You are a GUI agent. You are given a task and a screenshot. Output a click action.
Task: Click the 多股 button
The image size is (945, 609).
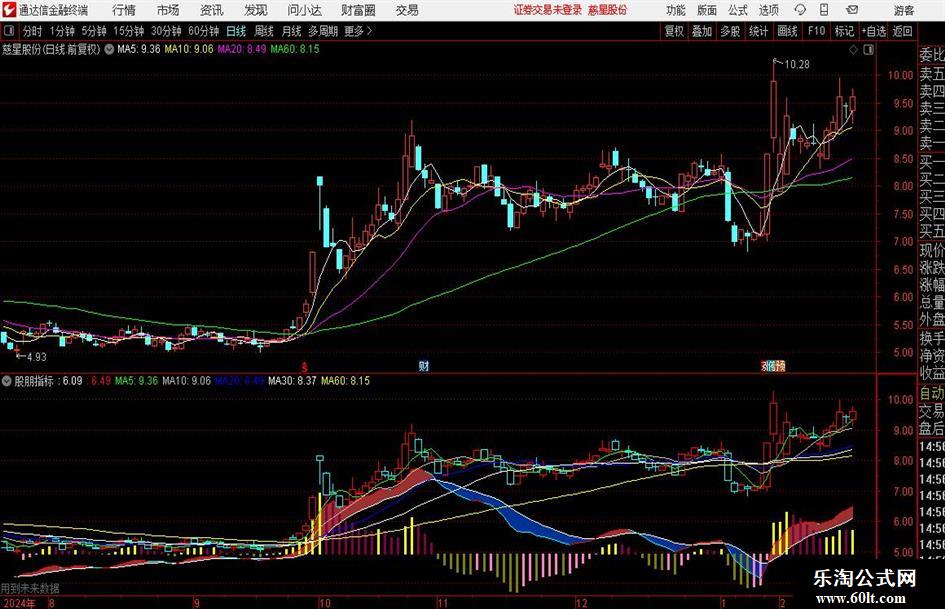[730, 31]
